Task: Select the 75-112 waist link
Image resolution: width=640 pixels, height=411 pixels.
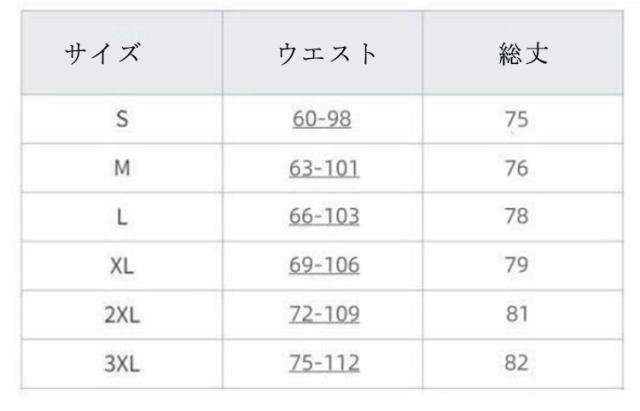Action: pyautogui.click(x=322, y=362)
